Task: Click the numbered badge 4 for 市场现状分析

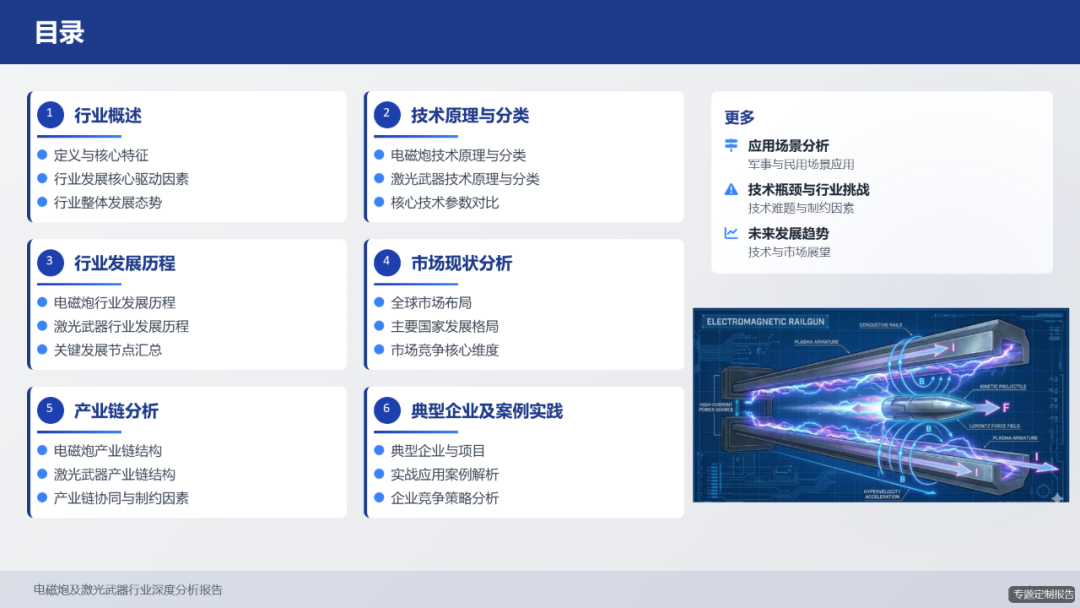Action: (x=388, y=263)
